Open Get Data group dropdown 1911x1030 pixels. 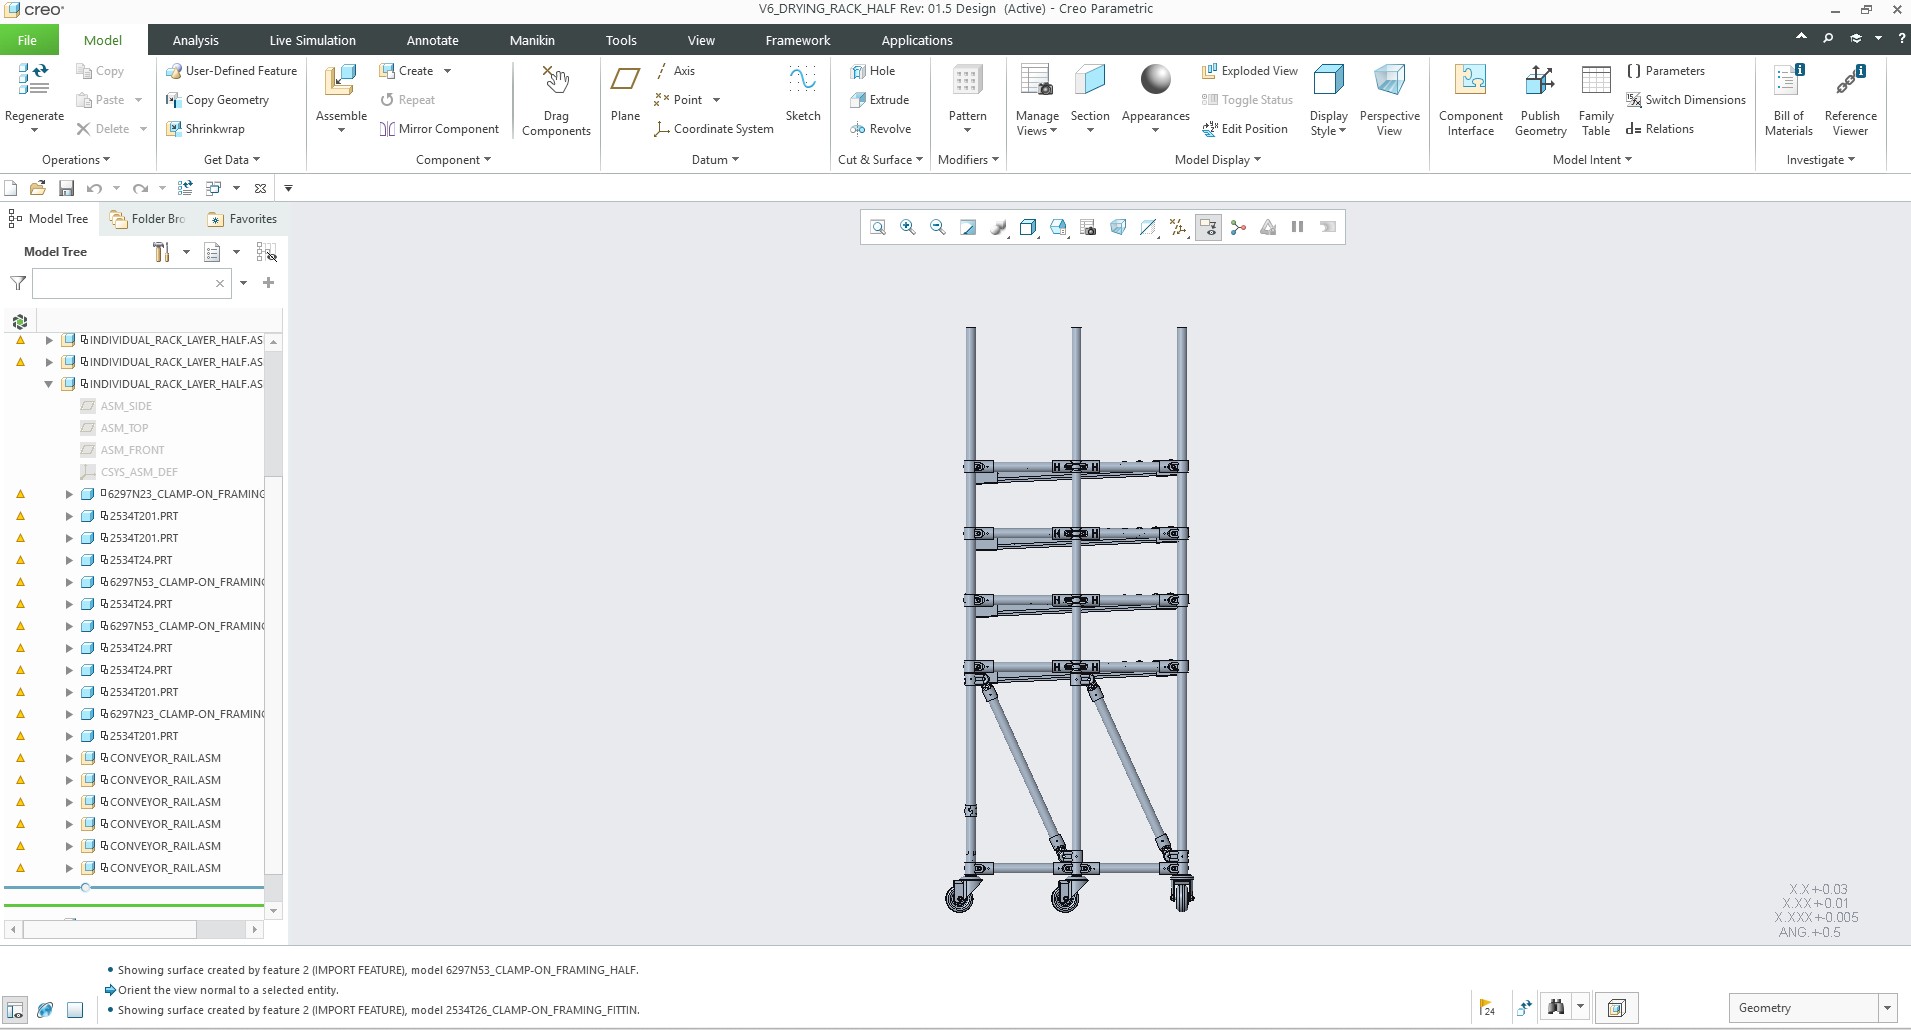[x=232, y=160]
